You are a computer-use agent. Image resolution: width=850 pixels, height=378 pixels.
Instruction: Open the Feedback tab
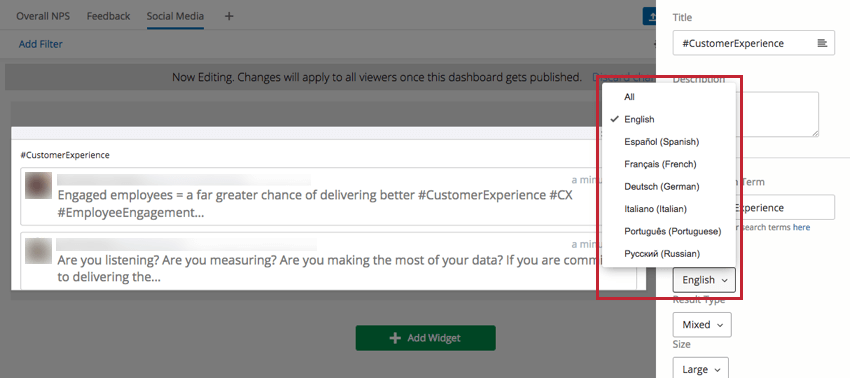(108, 16)
